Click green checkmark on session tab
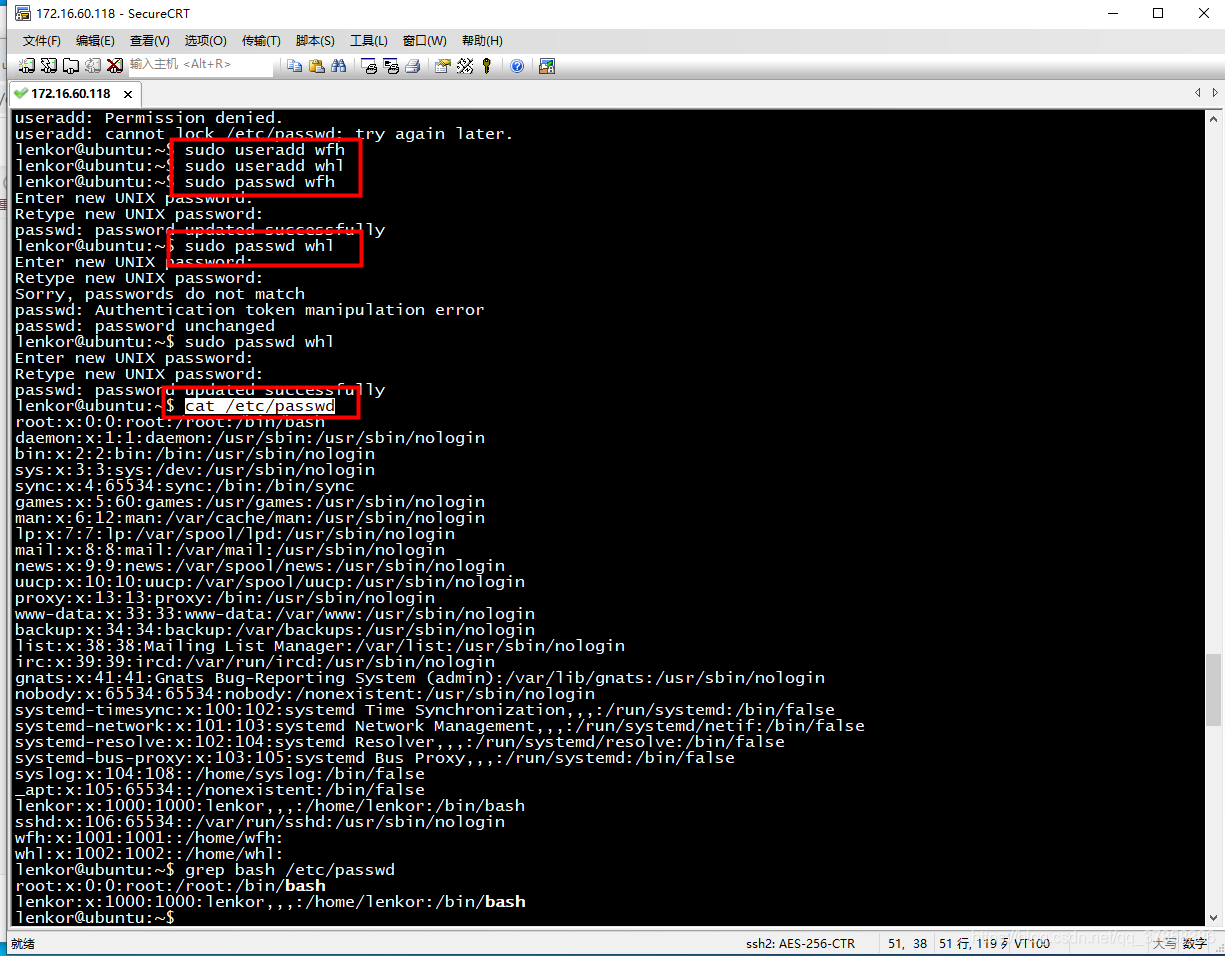The height and width of the screenshot is (956, 1225). [x=20, y=93]
